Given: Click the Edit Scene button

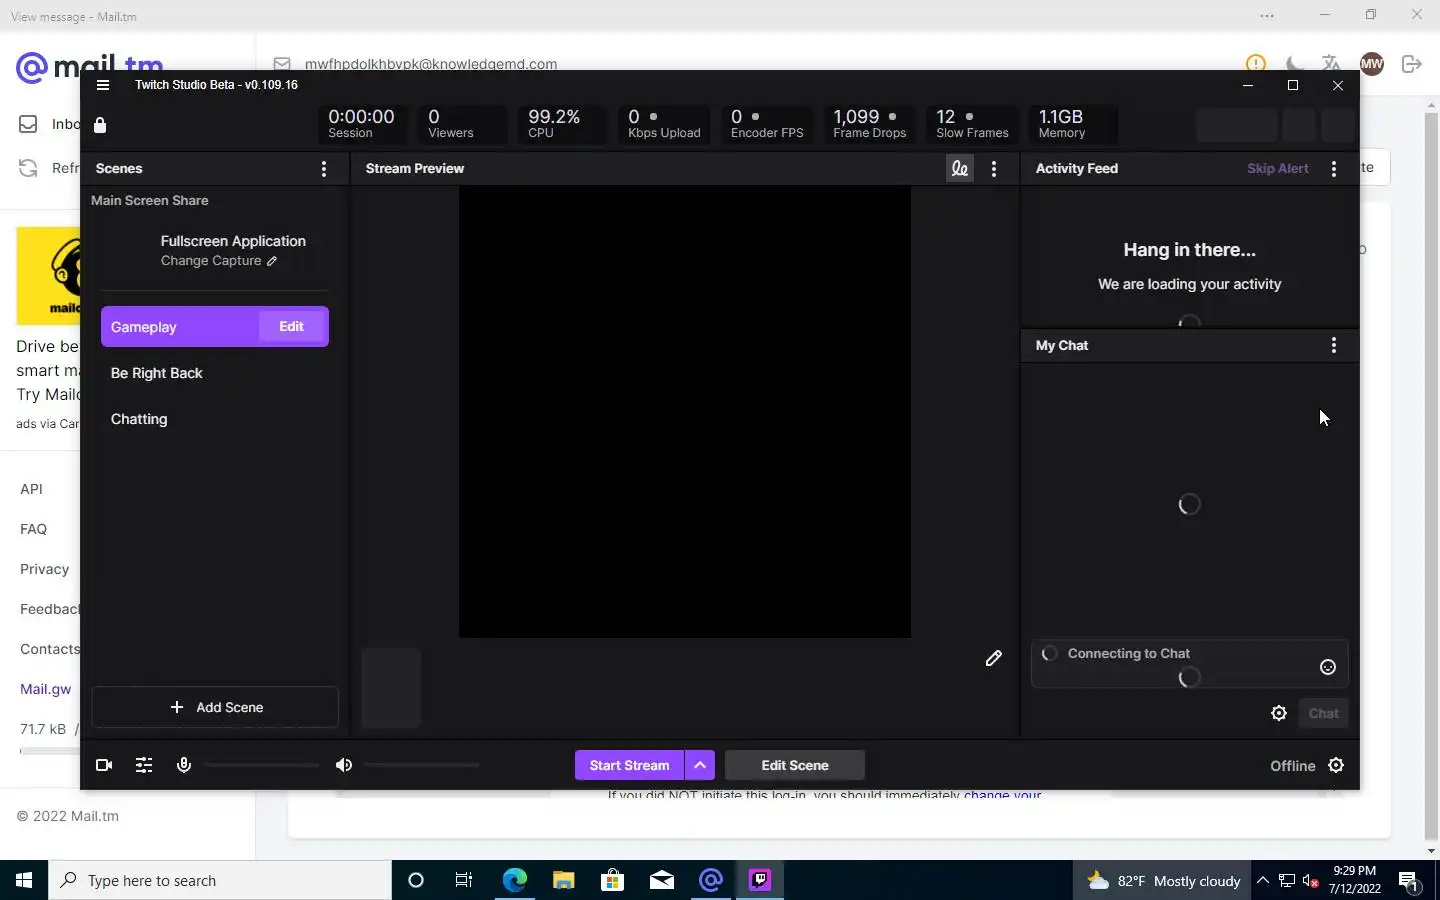Looking at the screenshot, I should pos(795,765).
